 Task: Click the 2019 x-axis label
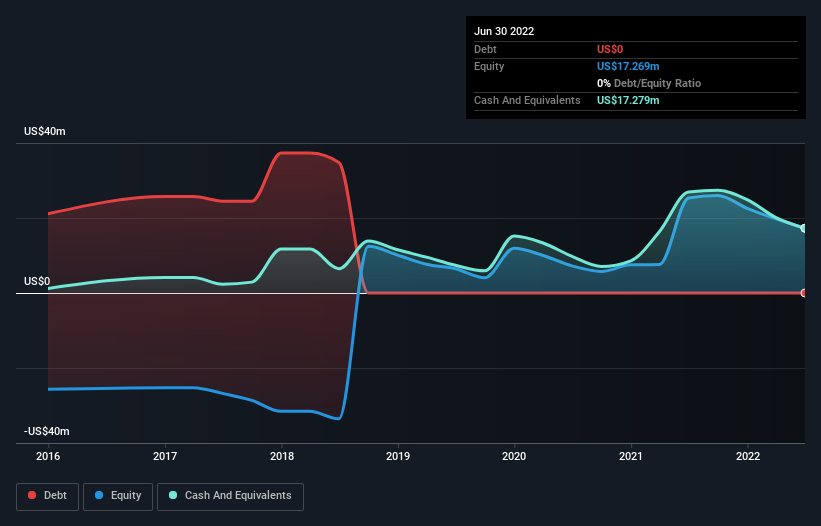pyautogui.click(x=398, y=456)
